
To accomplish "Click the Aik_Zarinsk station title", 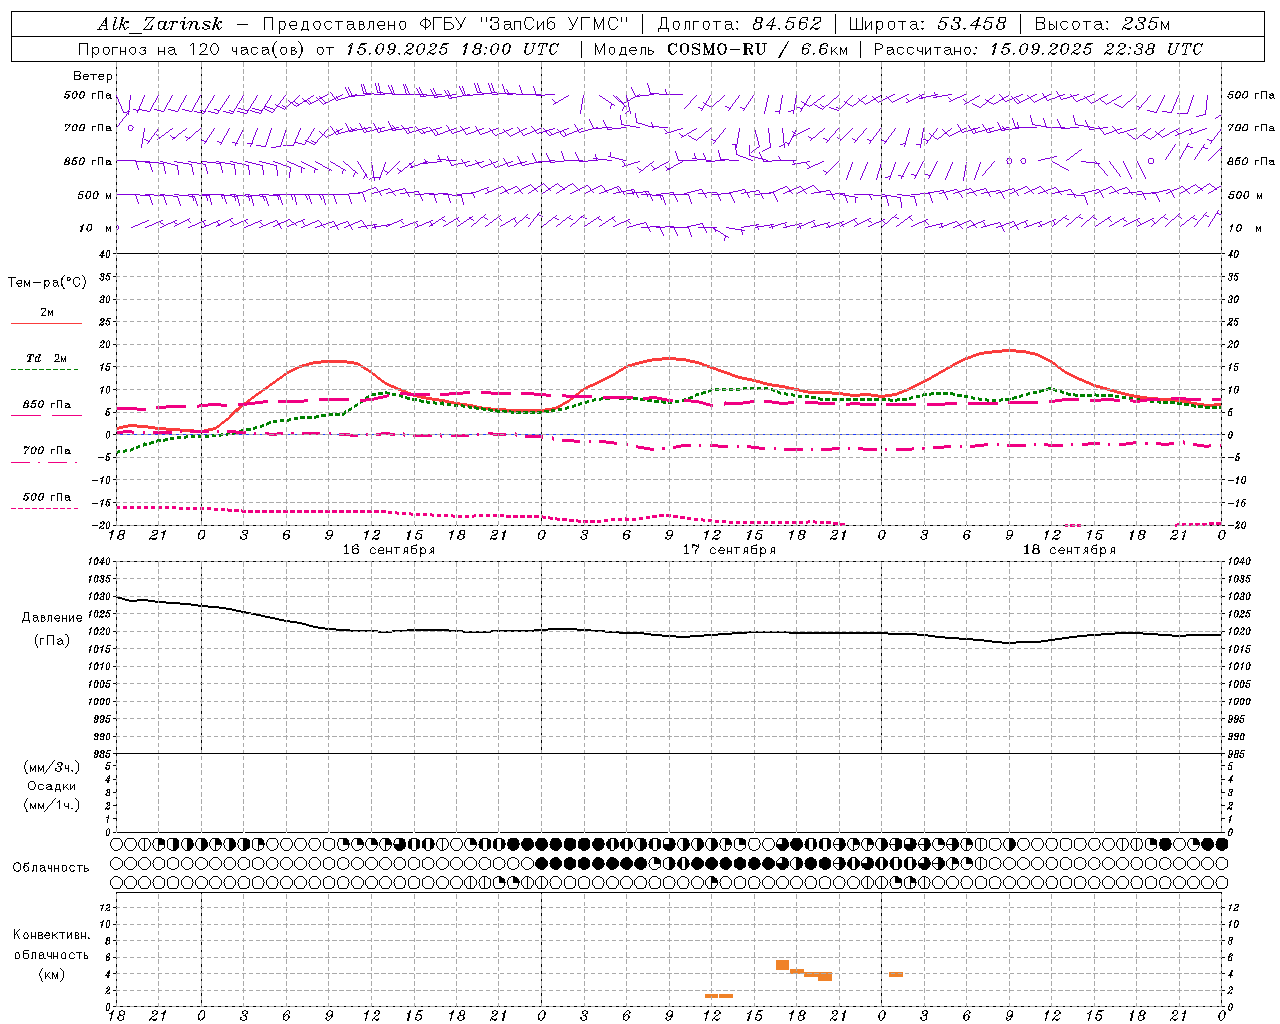I will [x=160, y=24].
